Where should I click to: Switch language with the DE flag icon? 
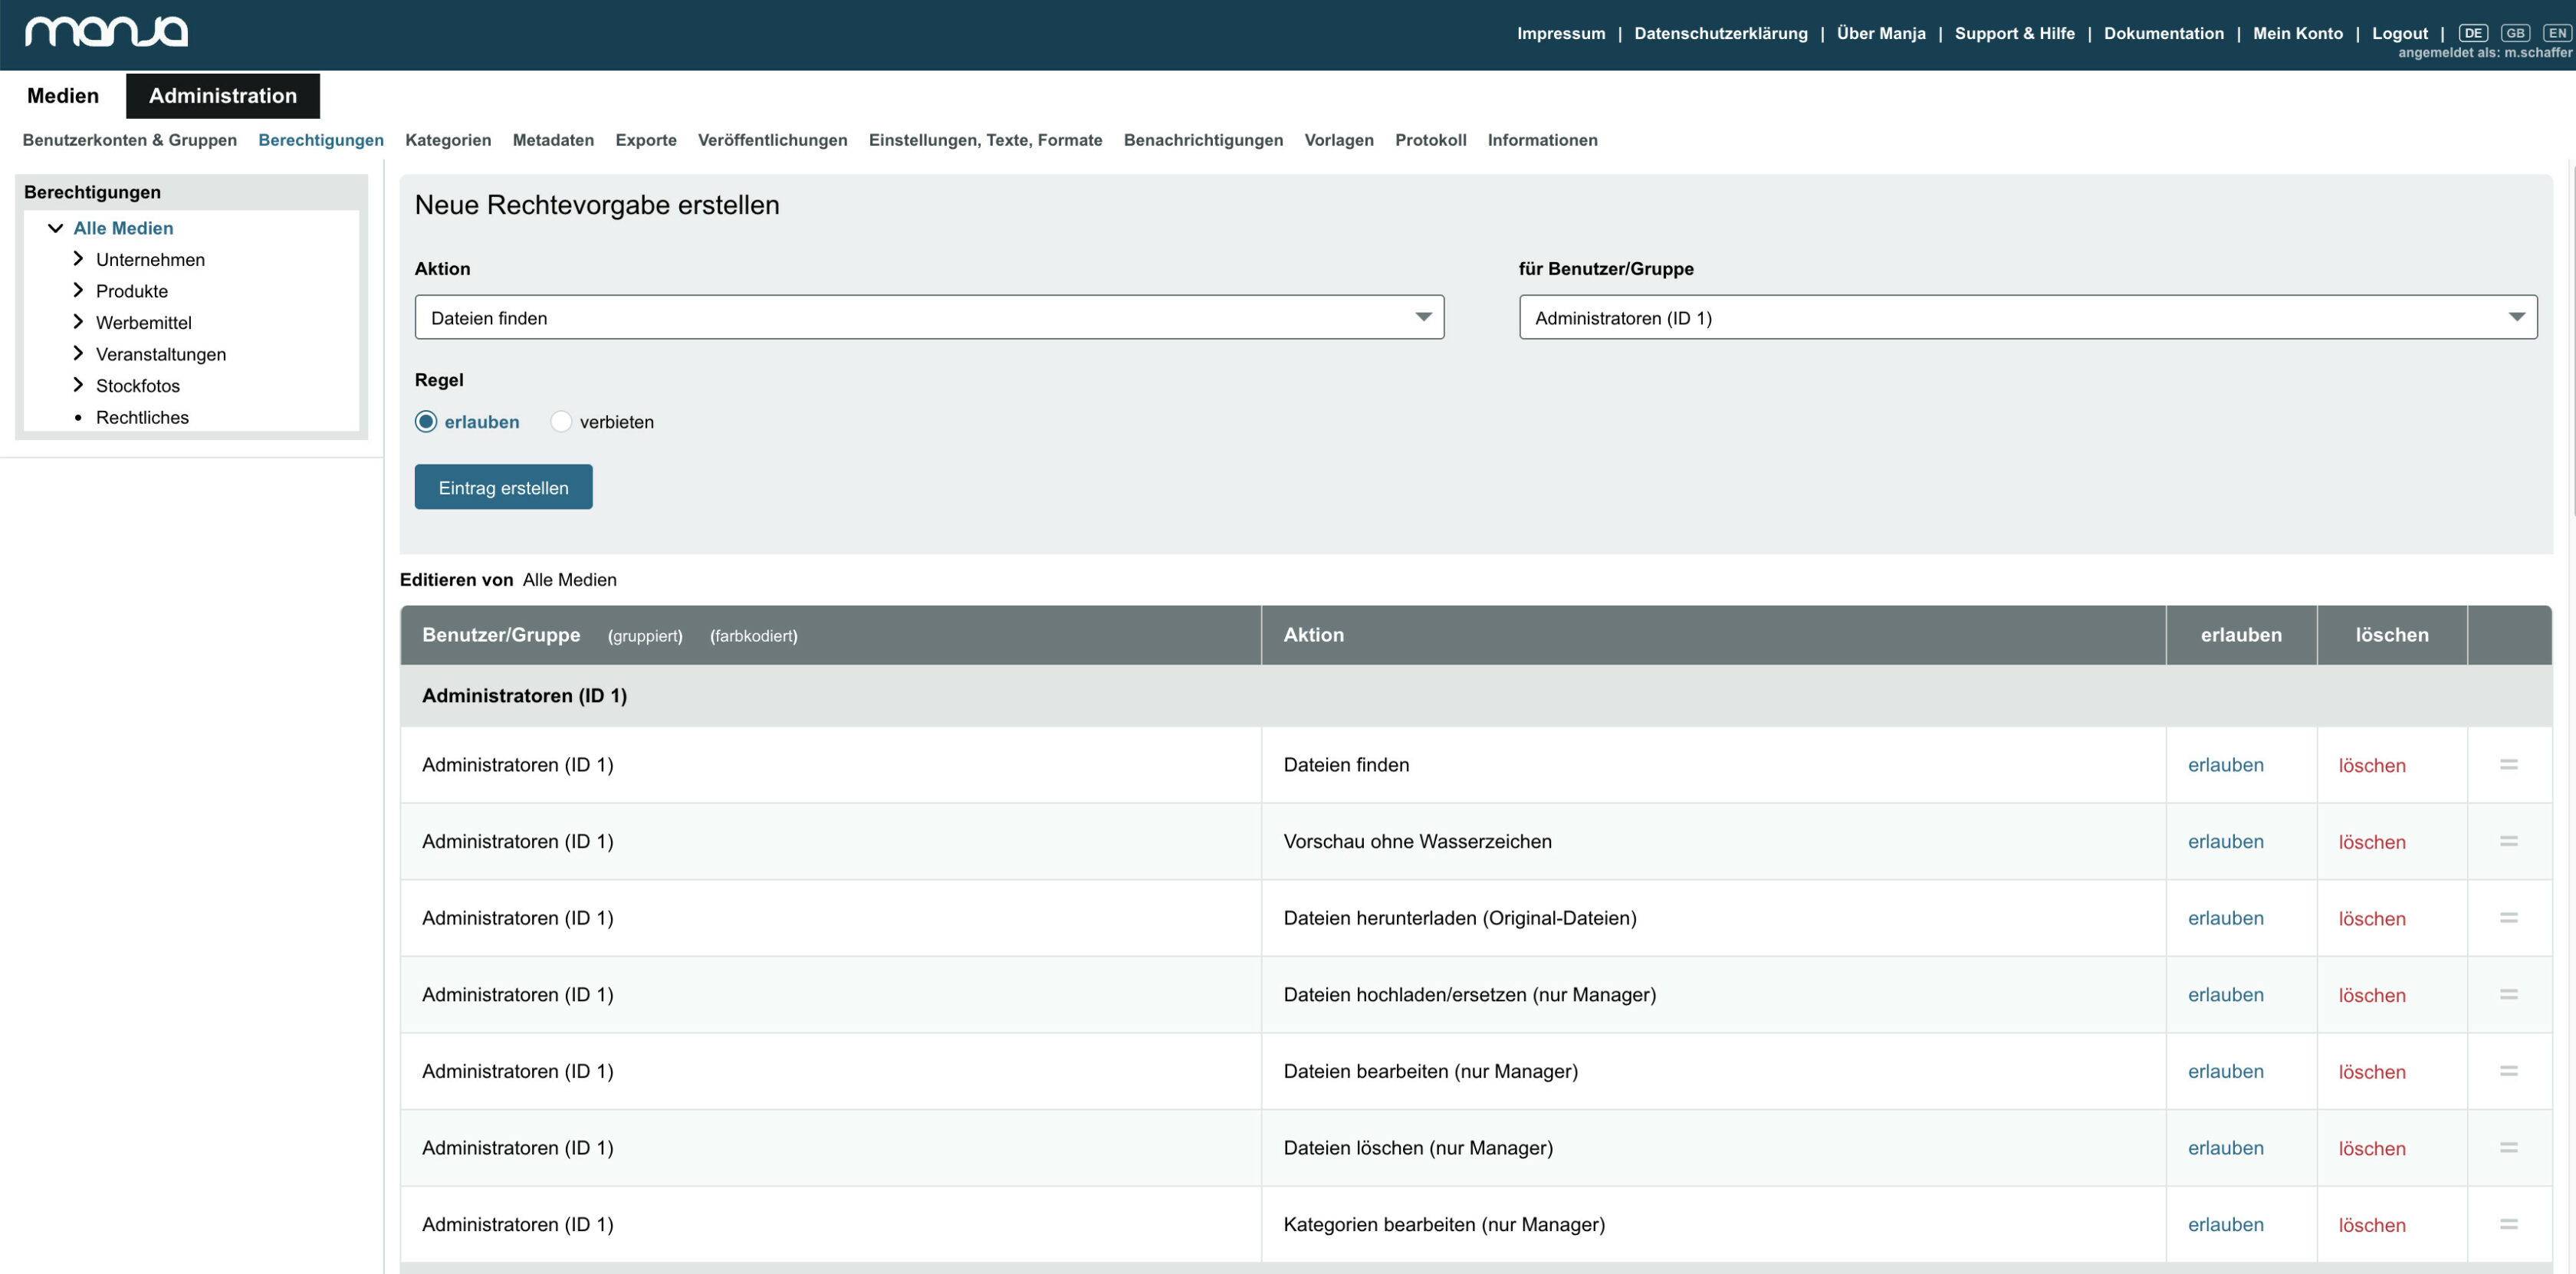tap(2472, 33)
